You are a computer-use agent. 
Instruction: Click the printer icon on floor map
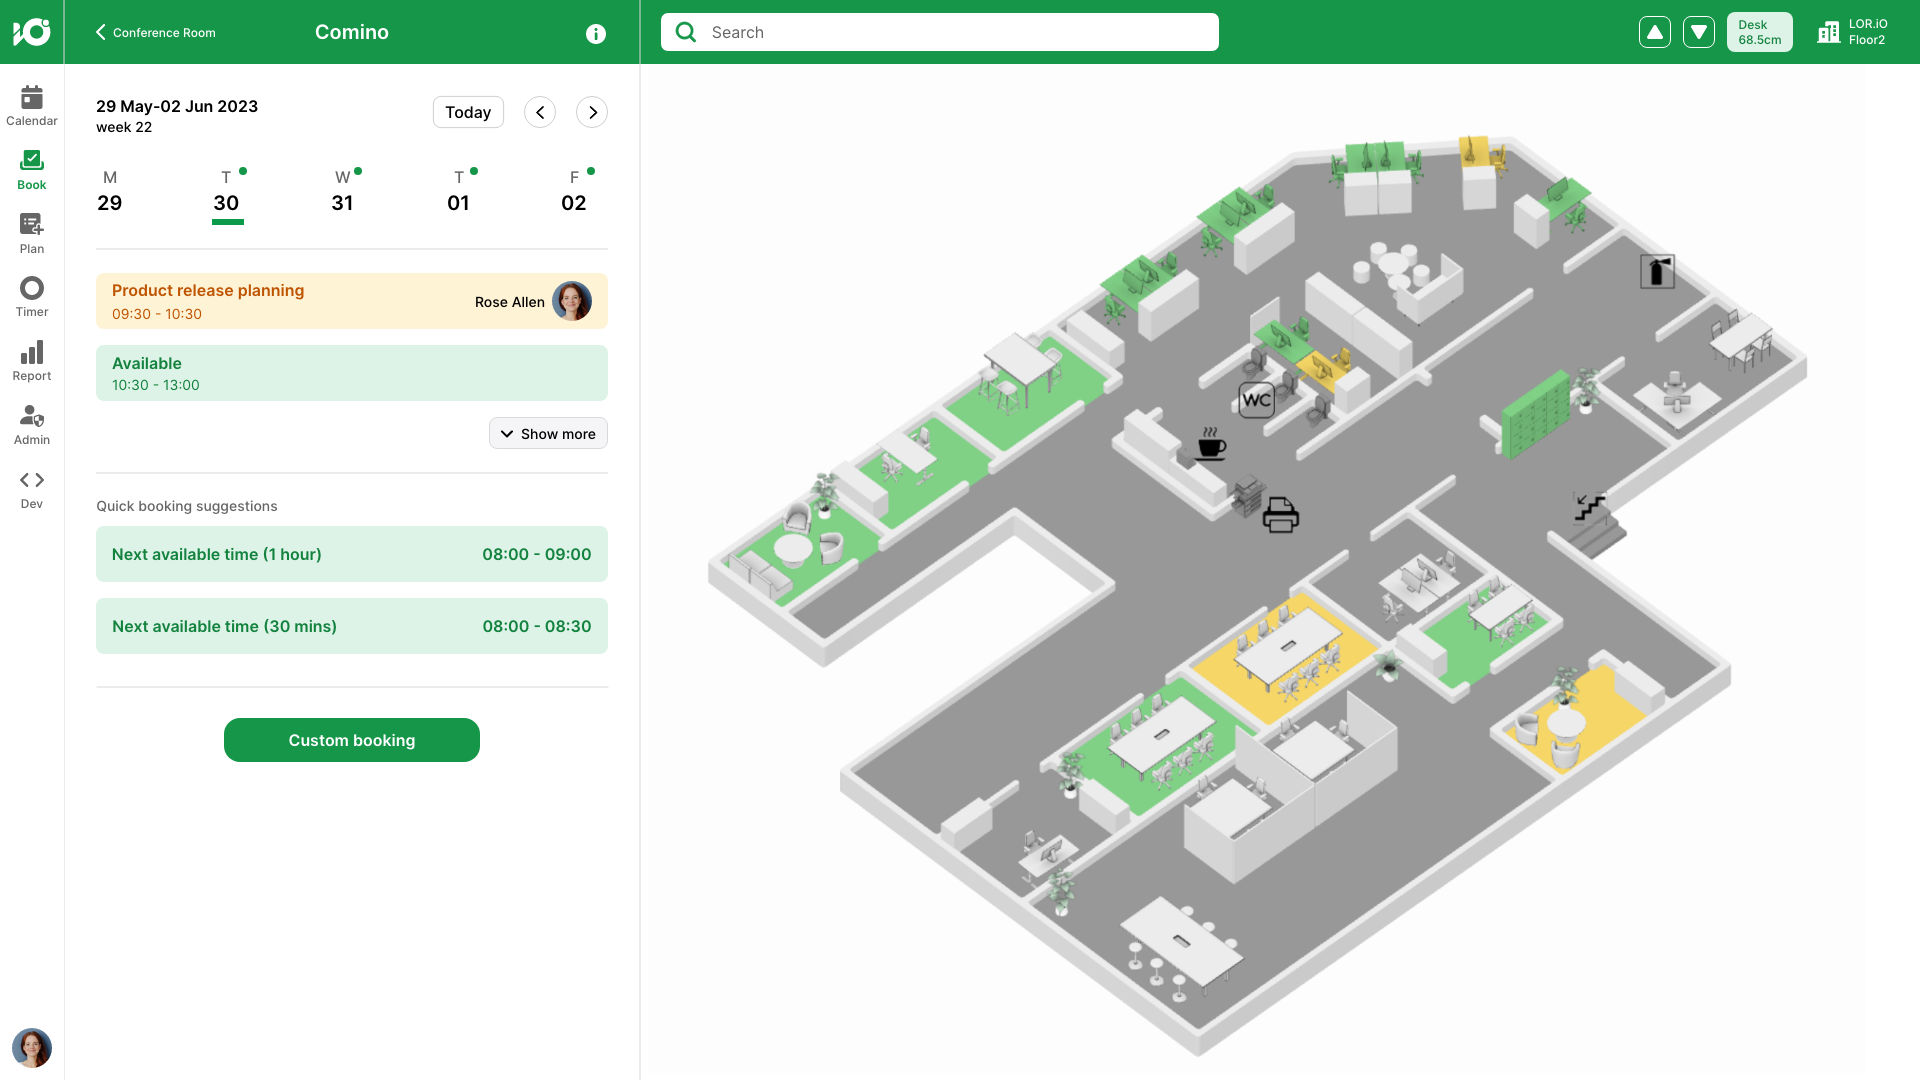pos(1280,515)
